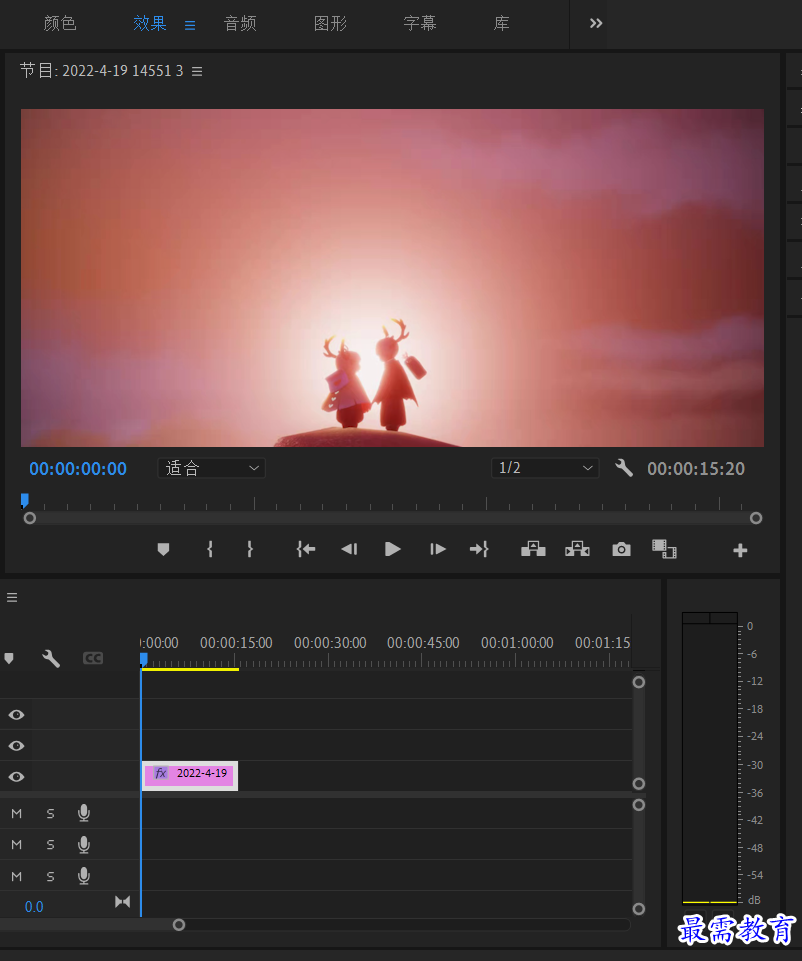Toggle visibility of the top video track
Screen dimensions: 802x961
coord(17,715)
